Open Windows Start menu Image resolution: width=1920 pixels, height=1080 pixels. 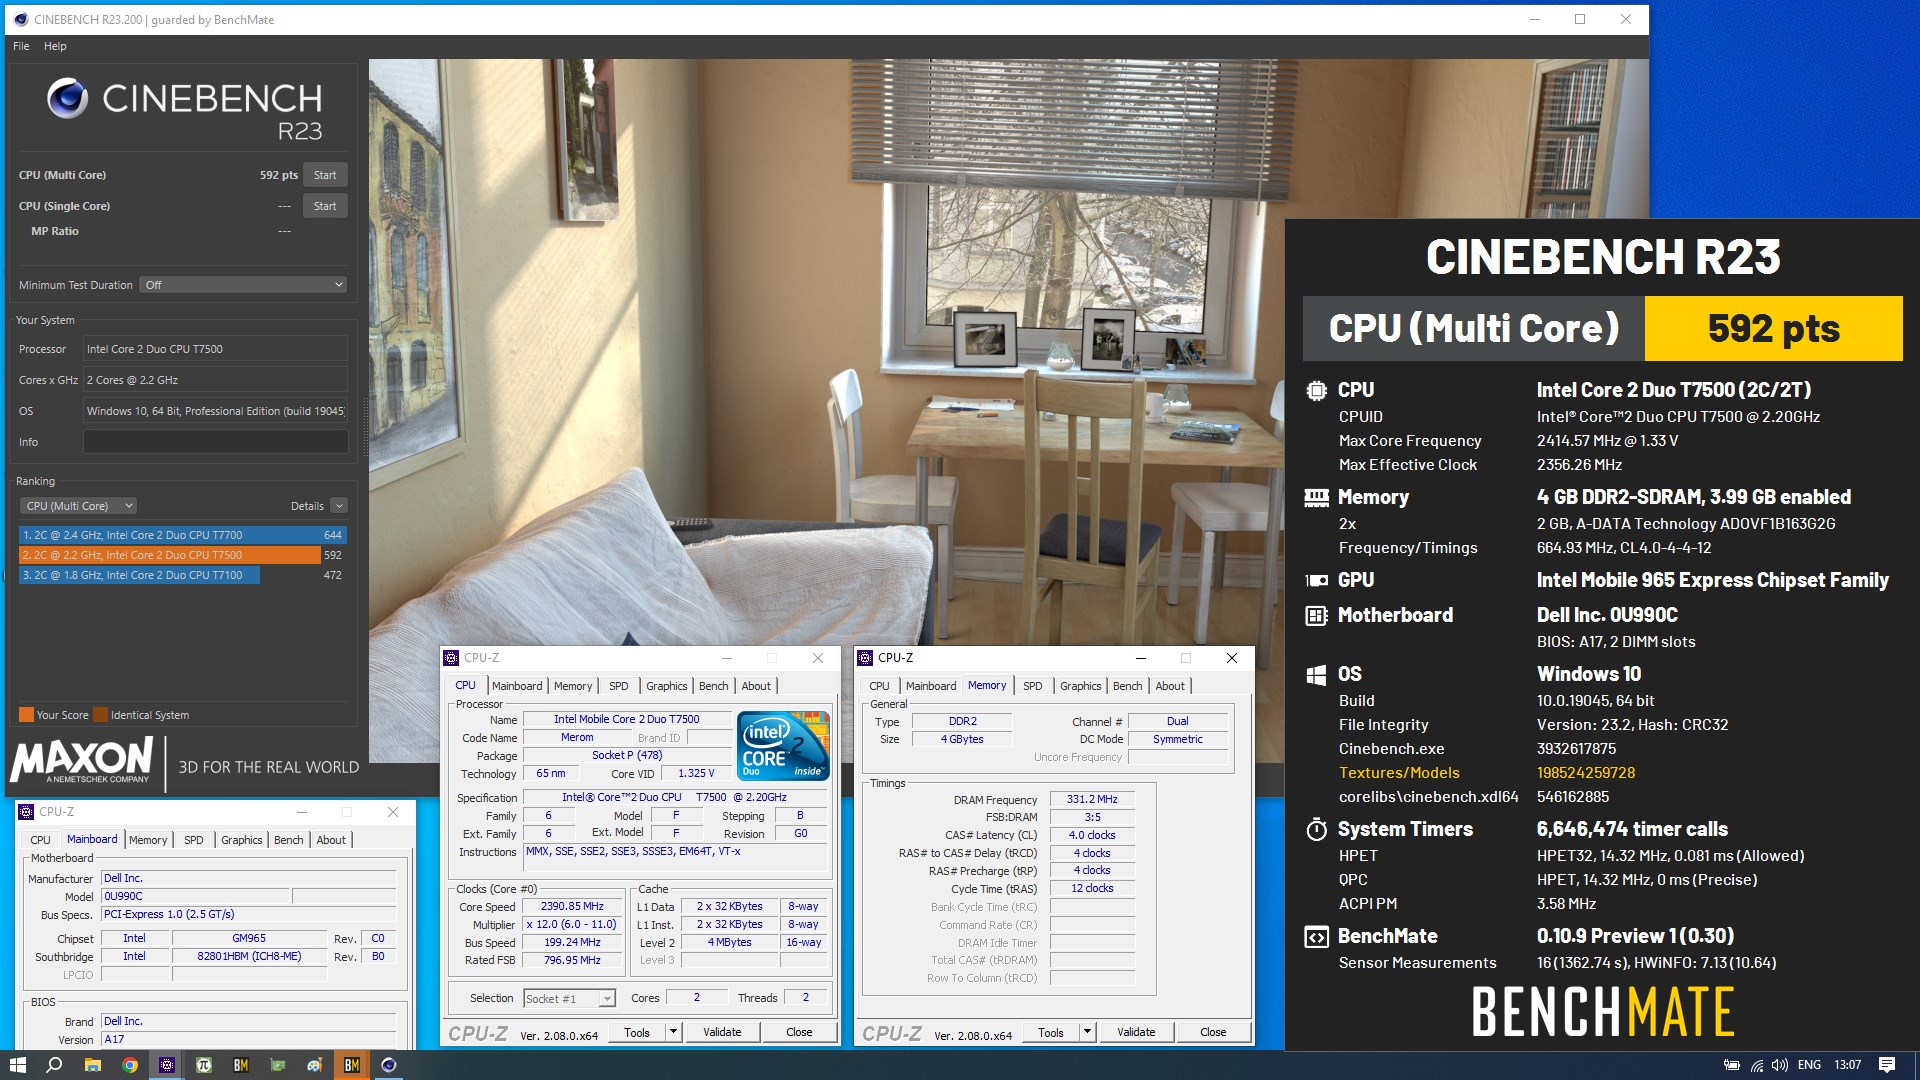[17, 1065]
